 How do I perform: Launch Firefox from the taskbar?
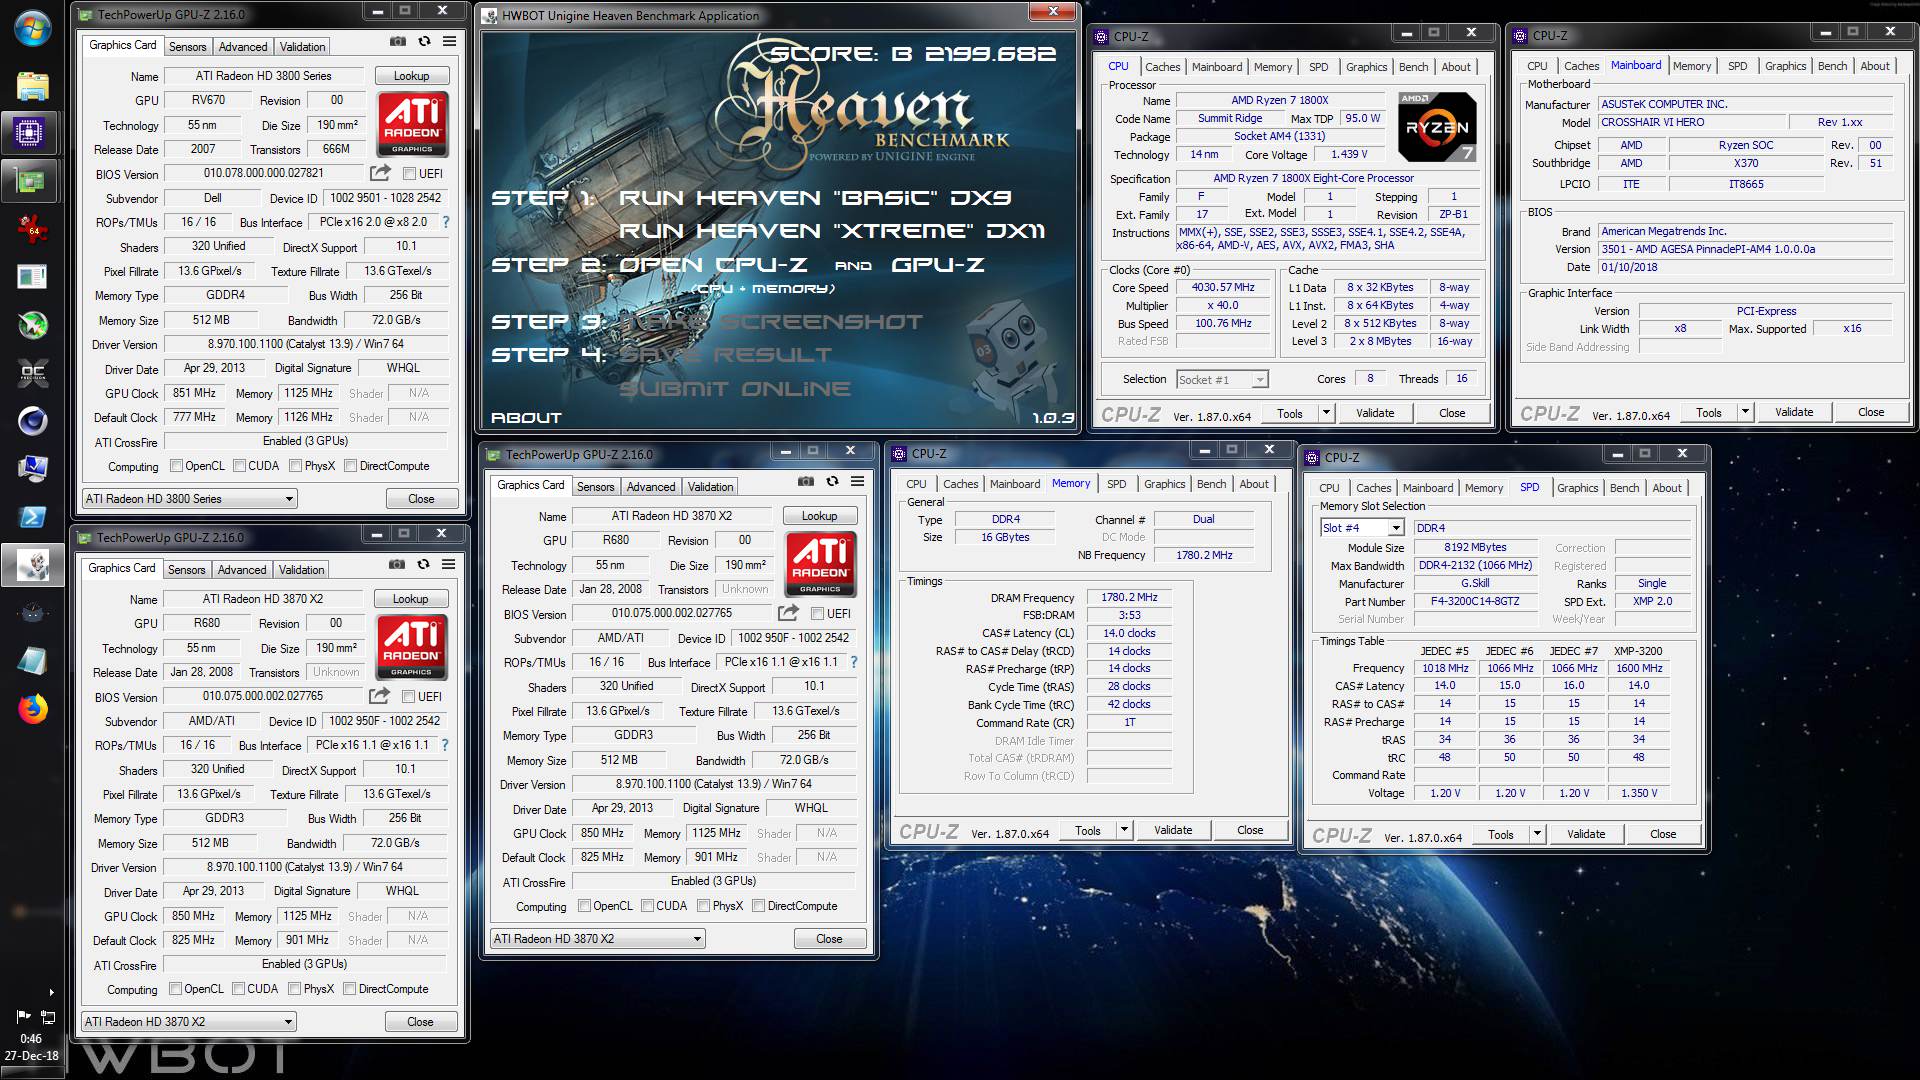[33, 709]
